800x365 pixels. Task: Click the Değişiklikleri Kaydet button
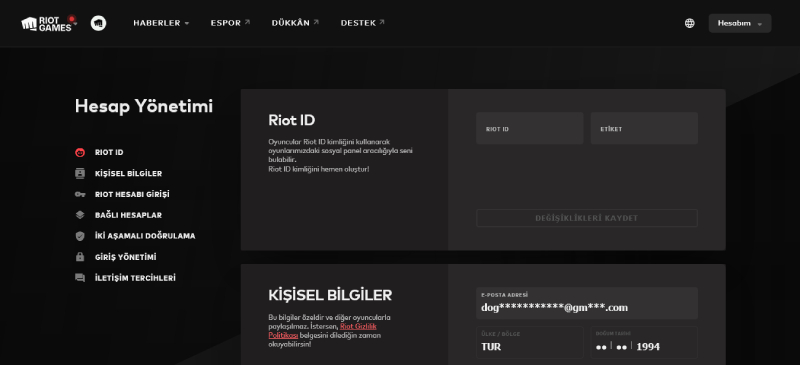click(x=587, y=218)
